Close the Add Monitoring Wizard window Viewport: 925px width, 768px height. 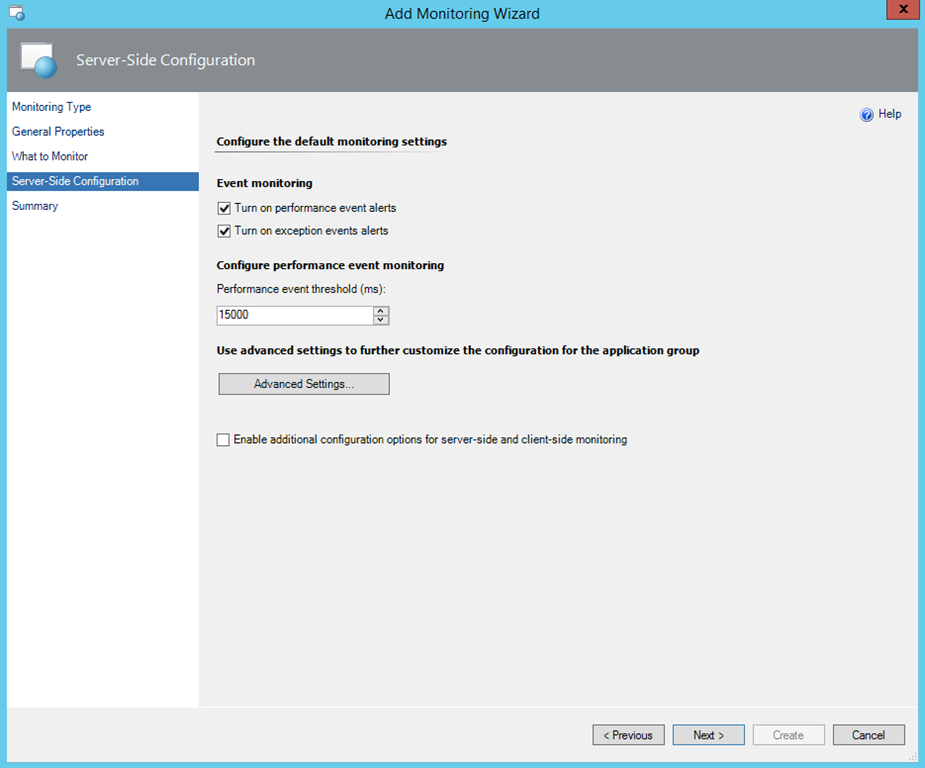903,11
